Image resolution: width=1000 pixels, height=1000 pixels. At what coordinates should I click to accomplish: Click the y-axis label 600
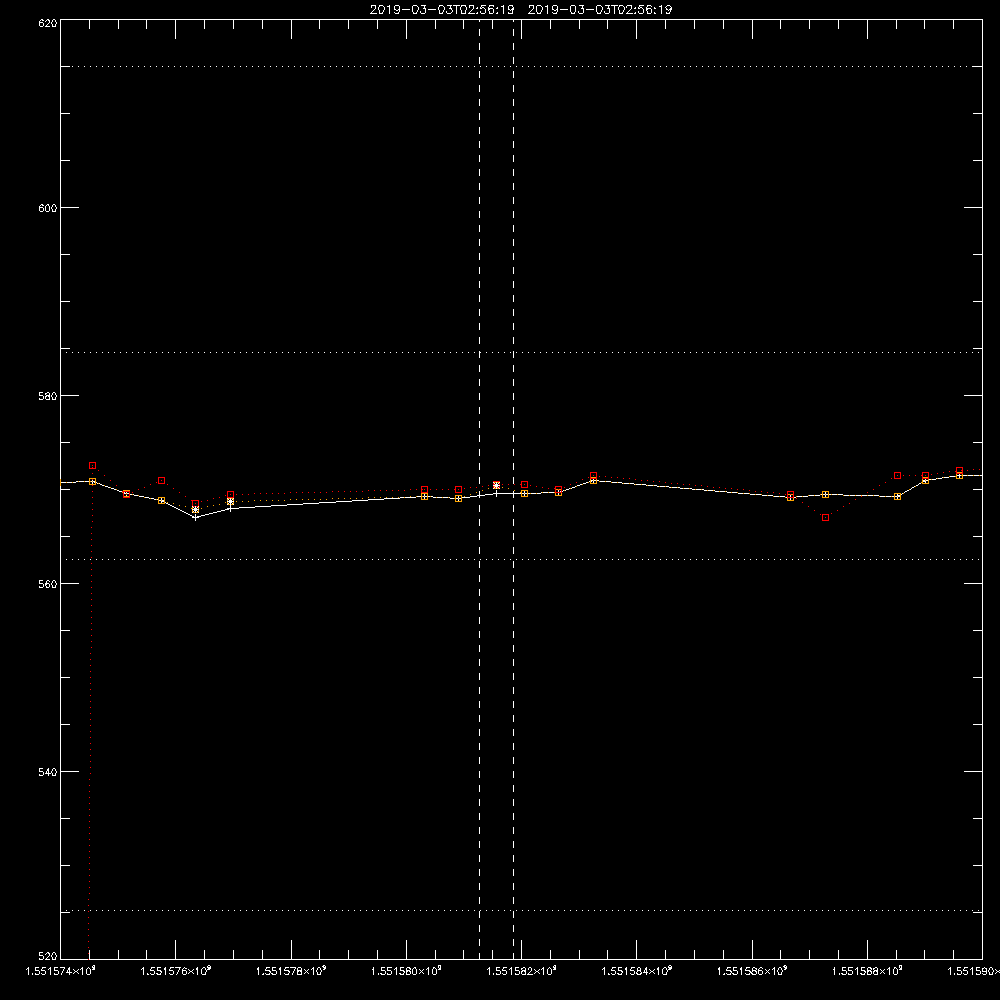48,208
